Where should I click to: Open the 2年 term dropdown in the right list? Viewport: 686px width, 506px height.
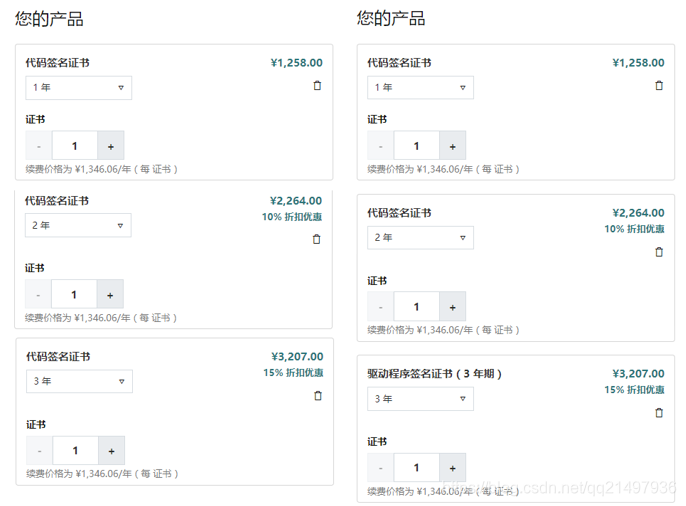pos(420,238)
